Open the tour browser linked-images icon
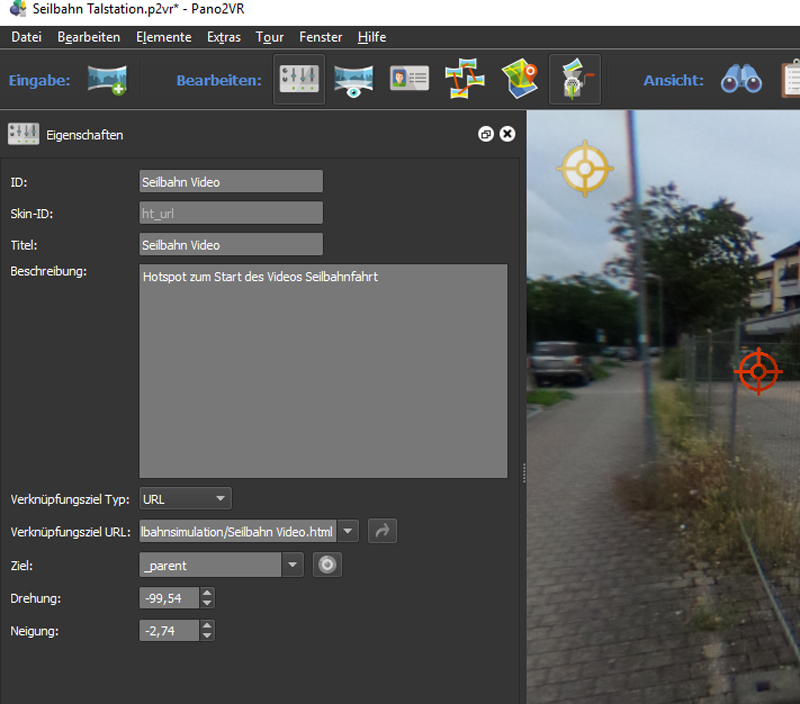 click(x=465, y=80)
